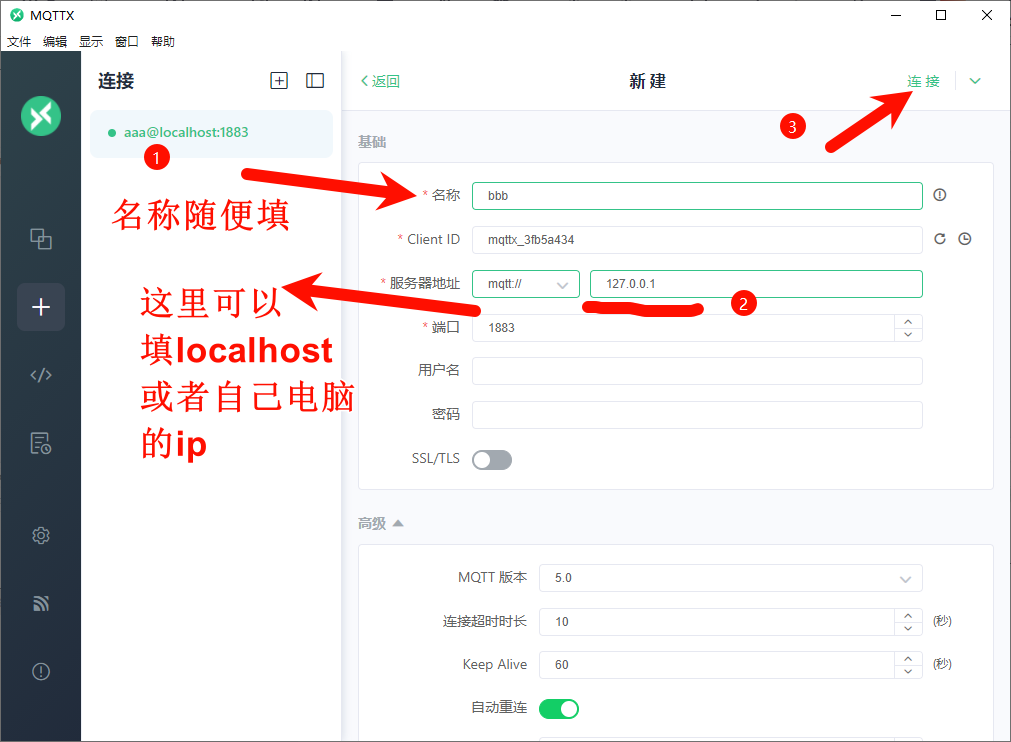Open the 编辑 menu

(55, 41)
